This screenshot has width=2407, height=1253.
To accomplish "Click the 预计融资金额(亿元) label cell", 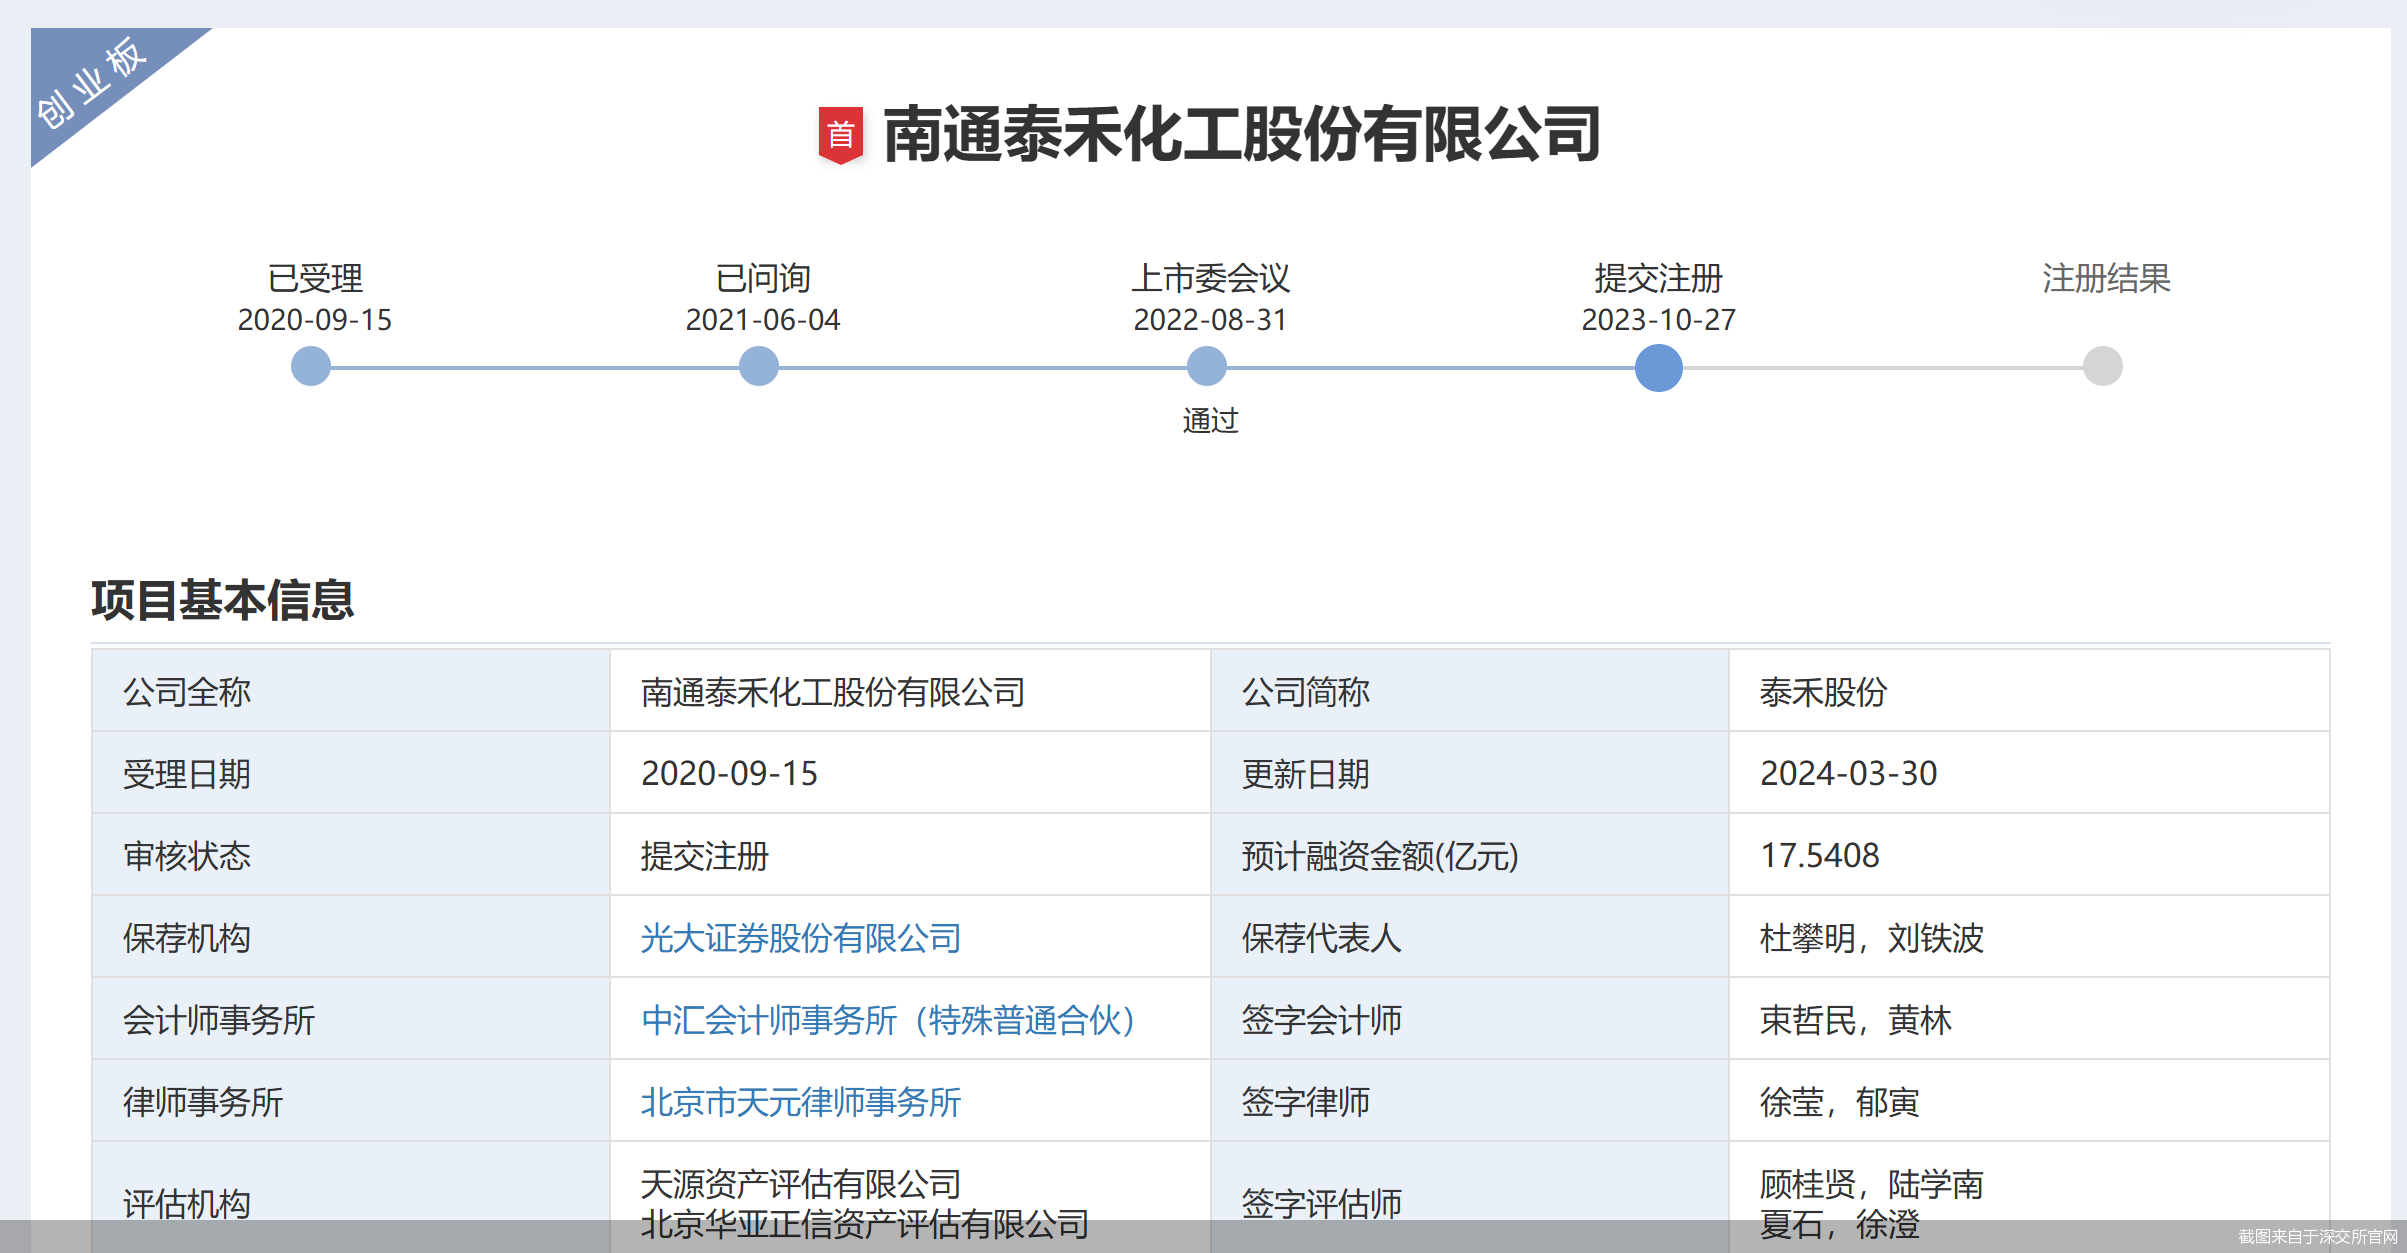I will tap(1470, 855).
